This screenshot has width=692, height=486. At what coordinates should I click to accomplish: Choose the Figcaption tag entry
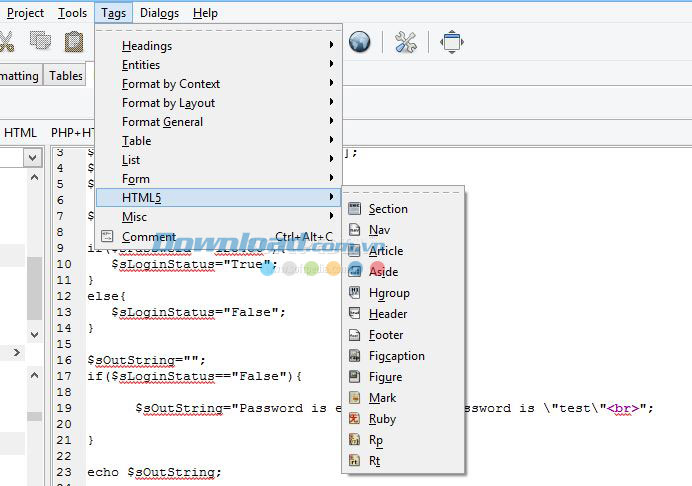[396, 356]
